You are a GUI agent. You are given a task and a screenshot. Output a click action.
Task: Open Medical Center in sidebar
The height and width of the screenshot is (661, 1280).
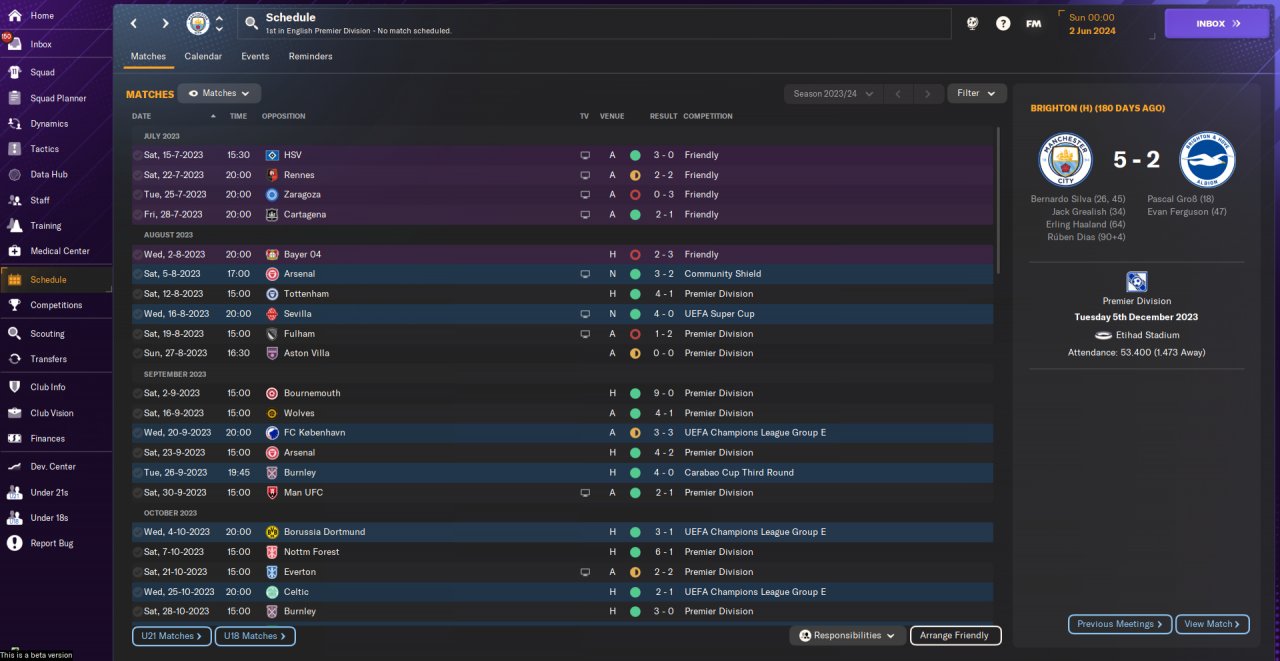pos(59,251)
